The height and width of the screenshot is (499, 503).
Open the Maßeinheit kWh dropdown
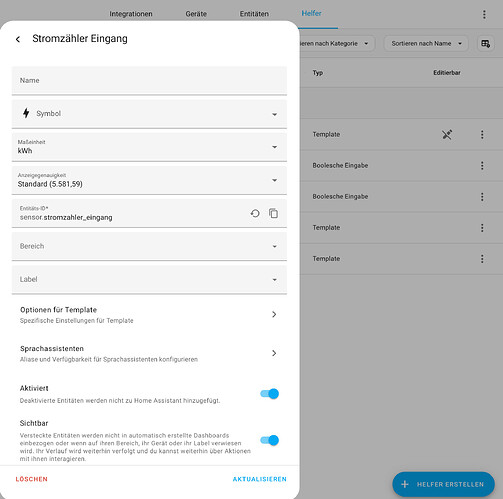click(x=149, y=147)
